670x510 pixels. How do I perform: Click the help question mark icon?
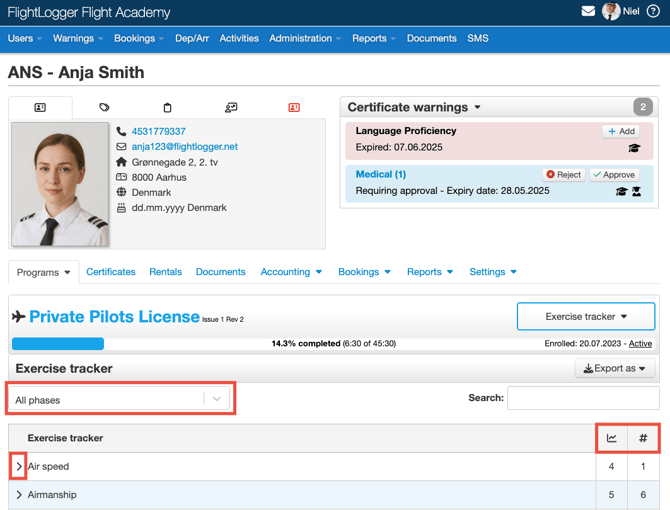tap(653, 12)
